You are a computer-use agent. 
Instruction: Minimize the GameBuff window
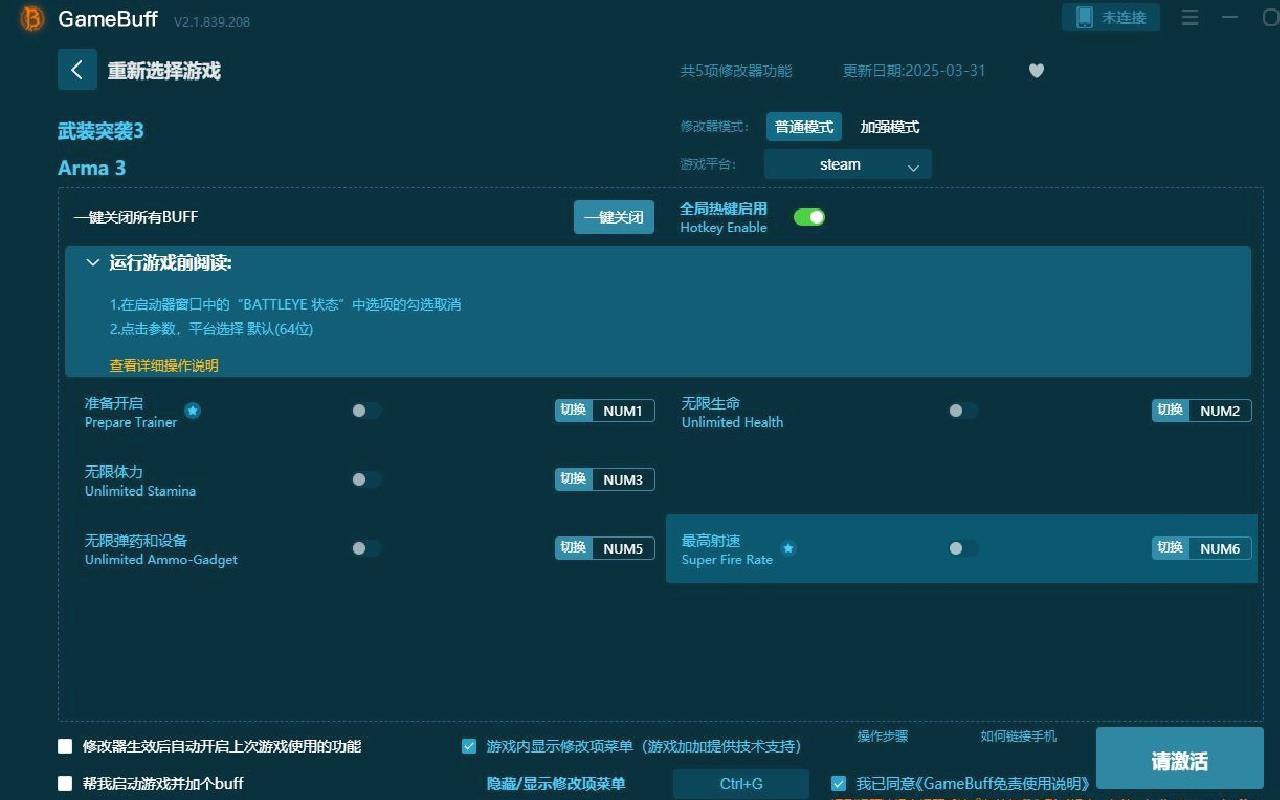[1231, 18]
